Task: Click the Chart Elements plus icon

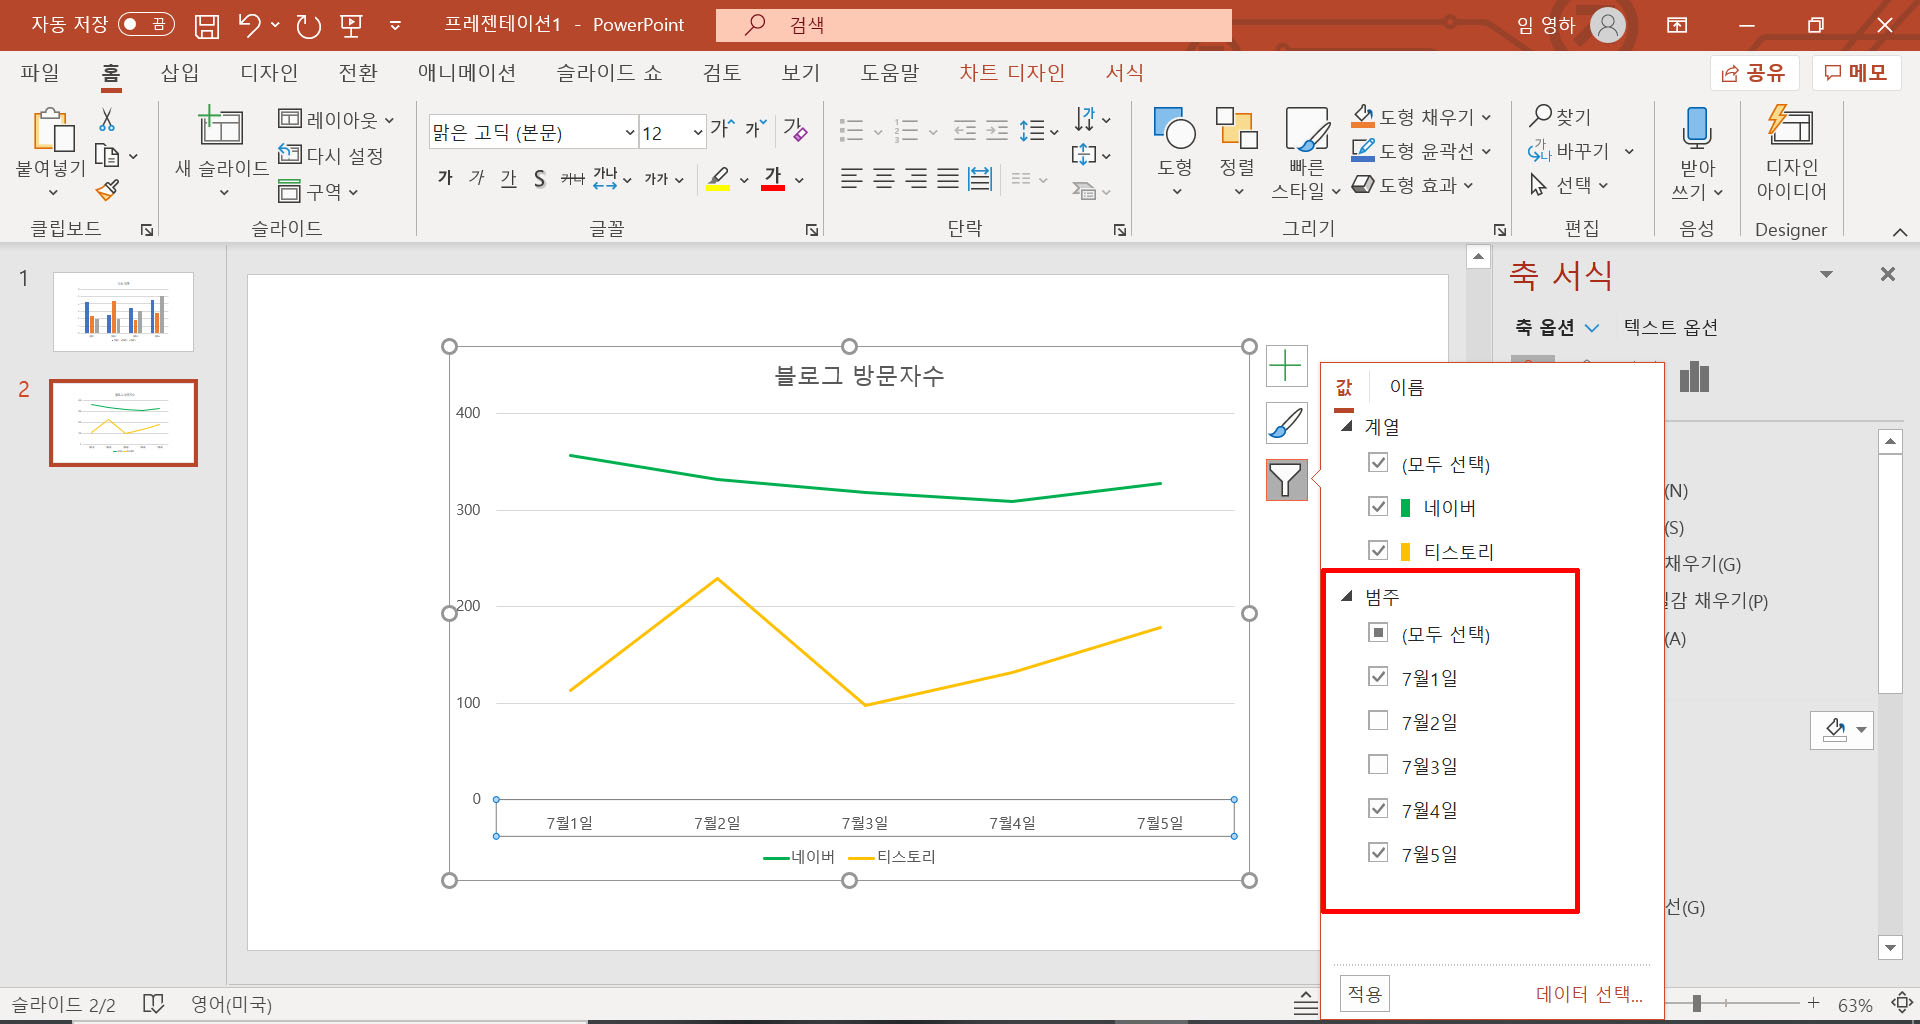Action: click(x=1286, y=366)
